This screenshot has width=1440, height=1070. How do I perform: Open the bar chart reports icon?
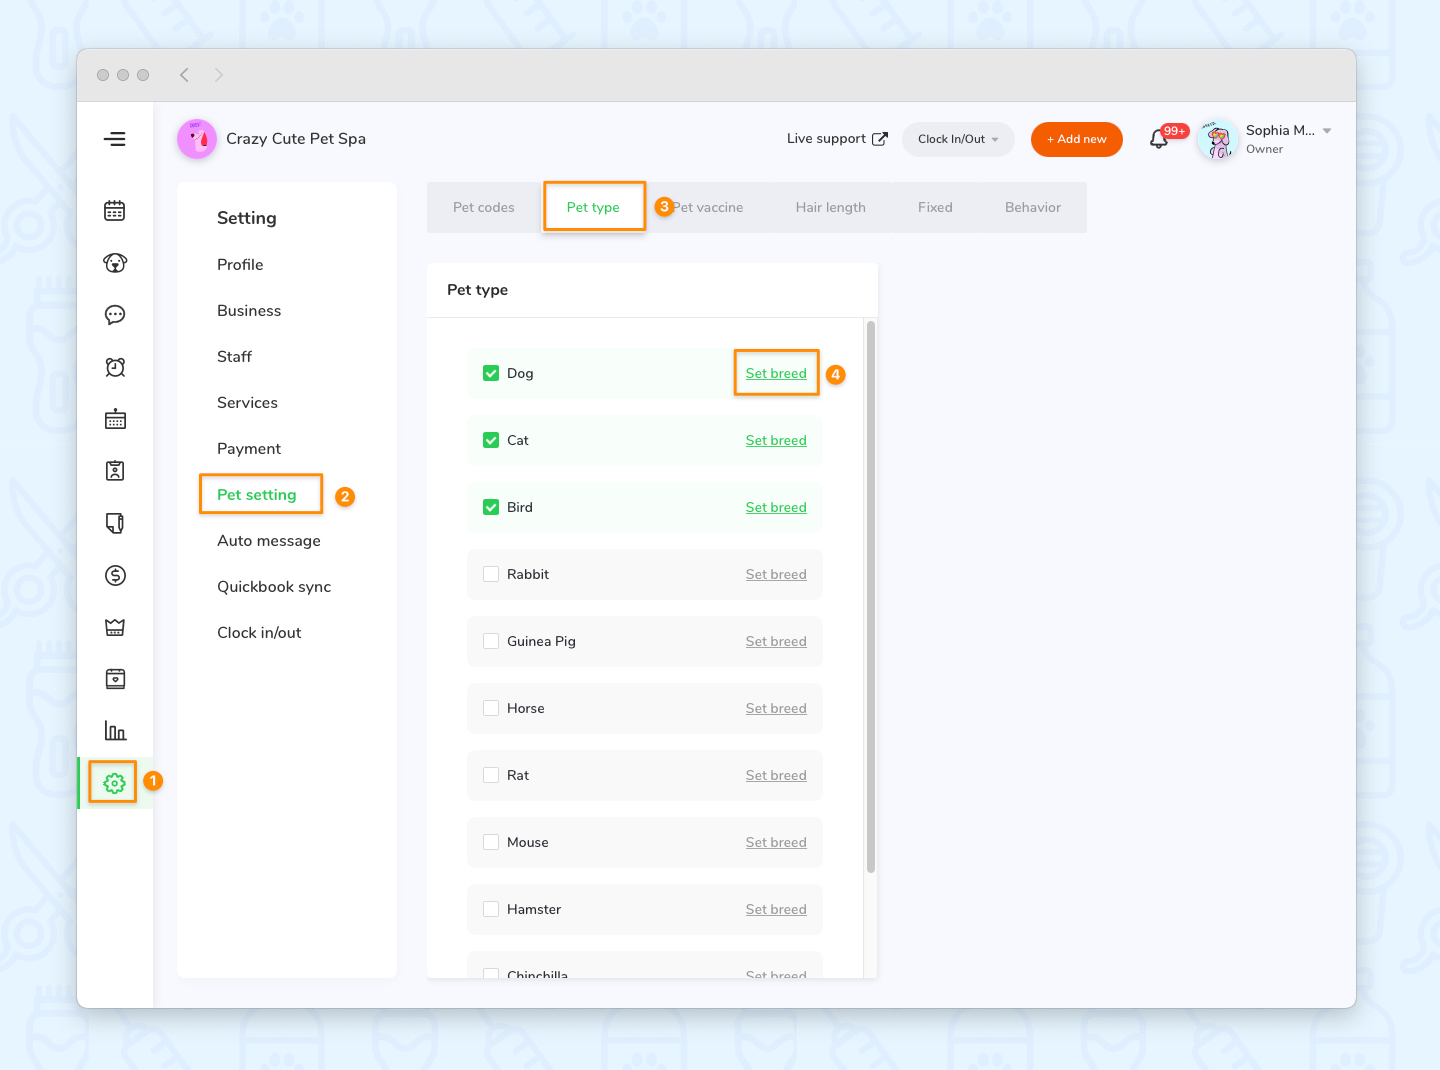[115, 731]
